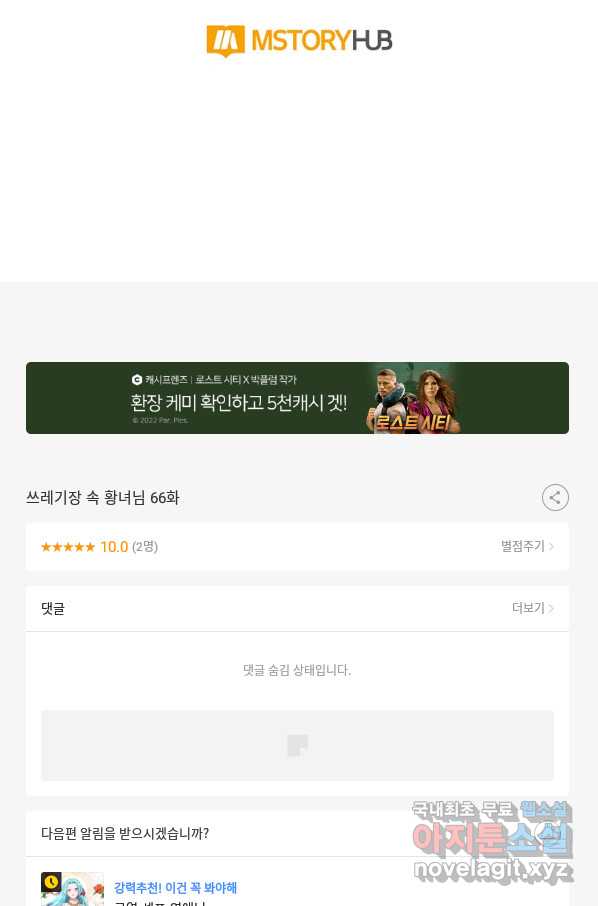Image resolution: width=598 pixels, height=906 pixels.
Task: Click the orange MSTORYHUB book logo icon
Action: click(x=225, y=41)
